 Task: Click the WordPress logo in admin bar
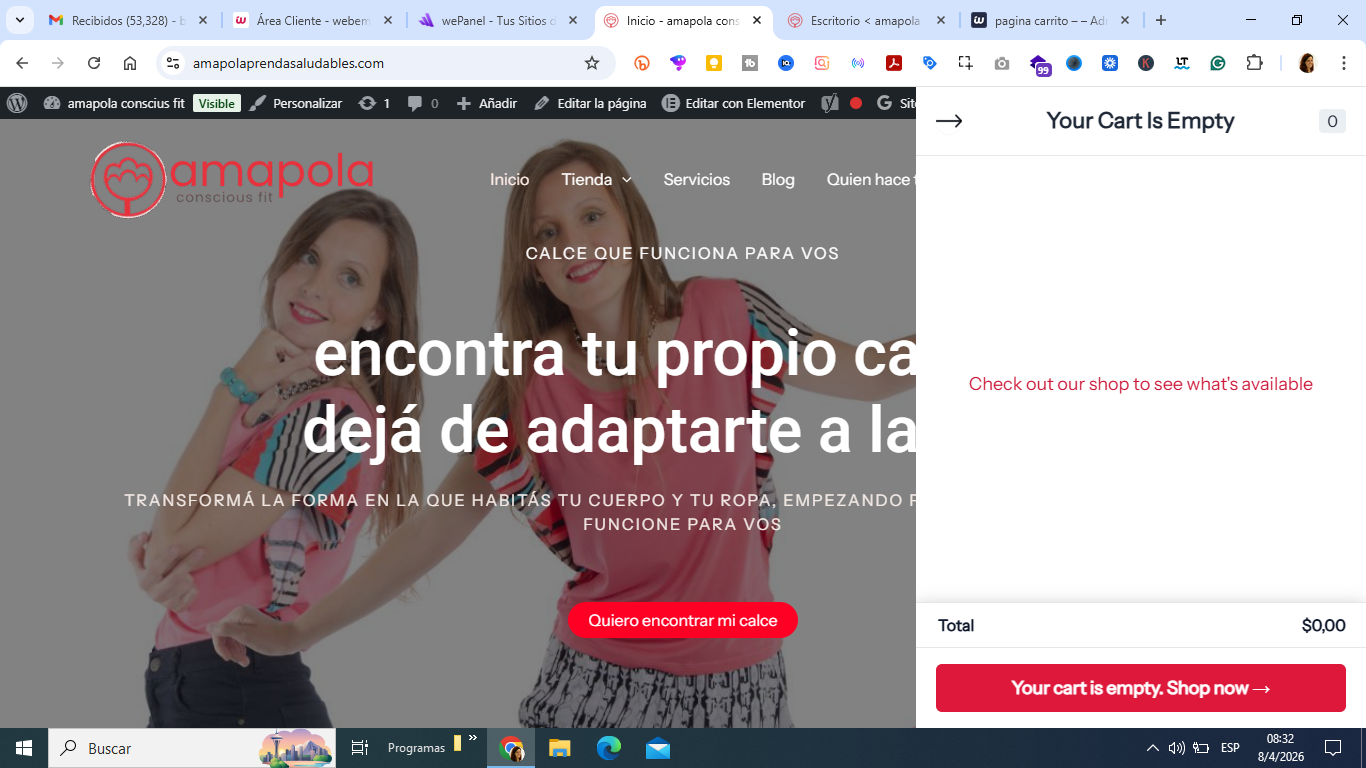[x=17, y=103]
